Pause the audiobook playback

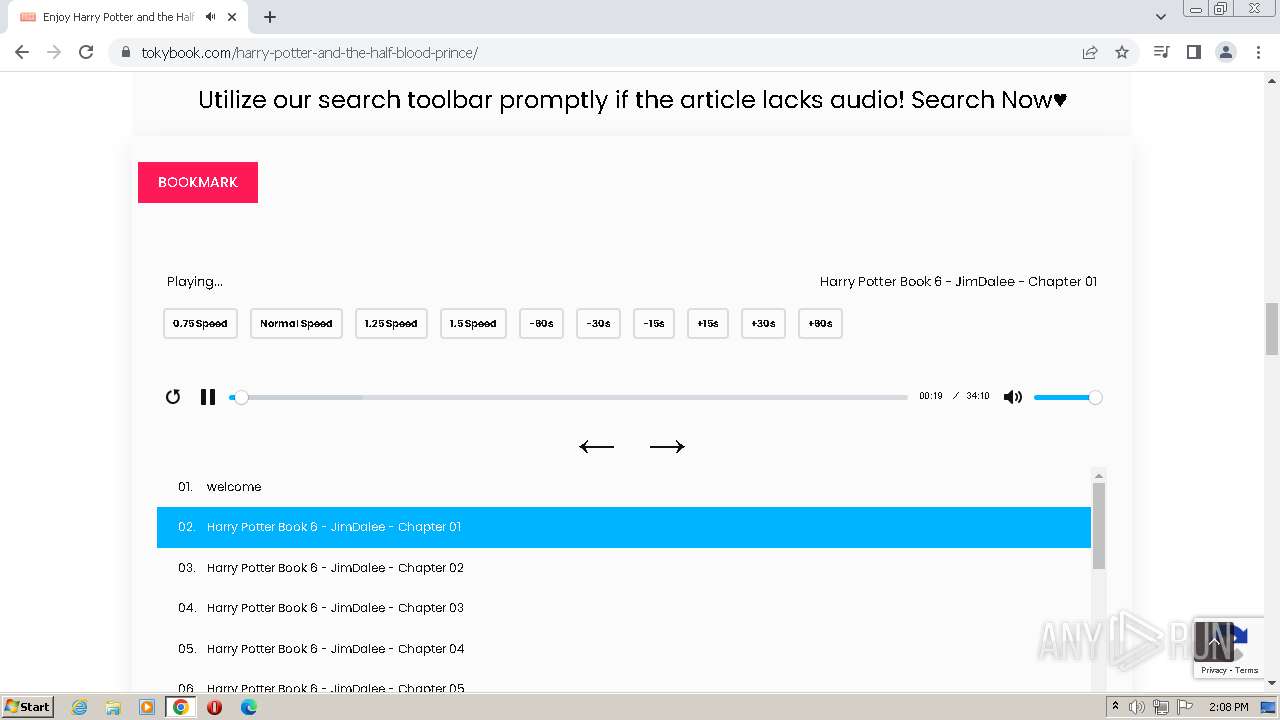(x=208, y=397)
